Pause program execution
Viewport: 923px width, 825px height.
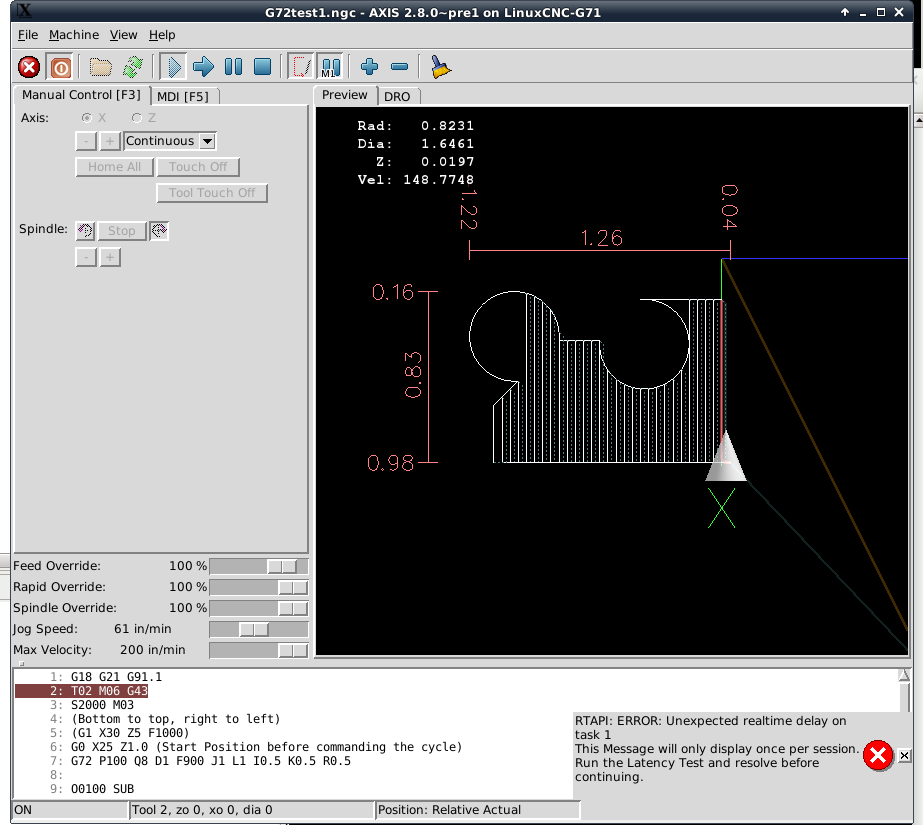[234, 67]
